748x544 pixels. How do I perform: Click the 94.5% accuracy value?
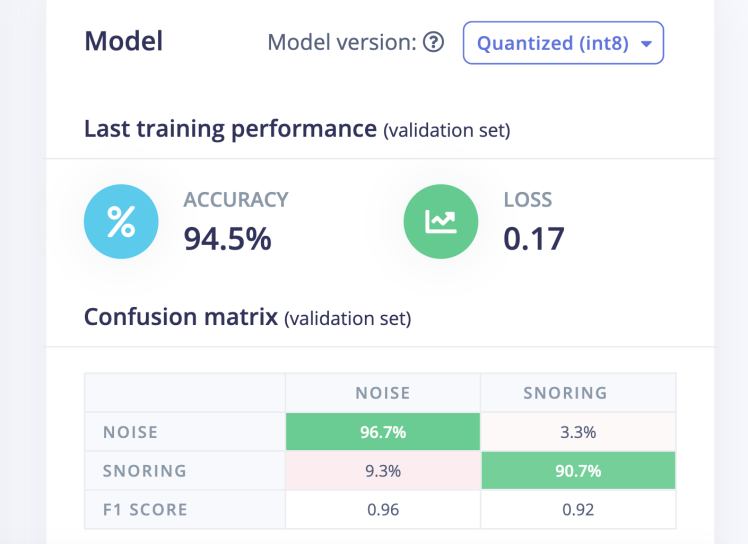[x=227, y=239]
